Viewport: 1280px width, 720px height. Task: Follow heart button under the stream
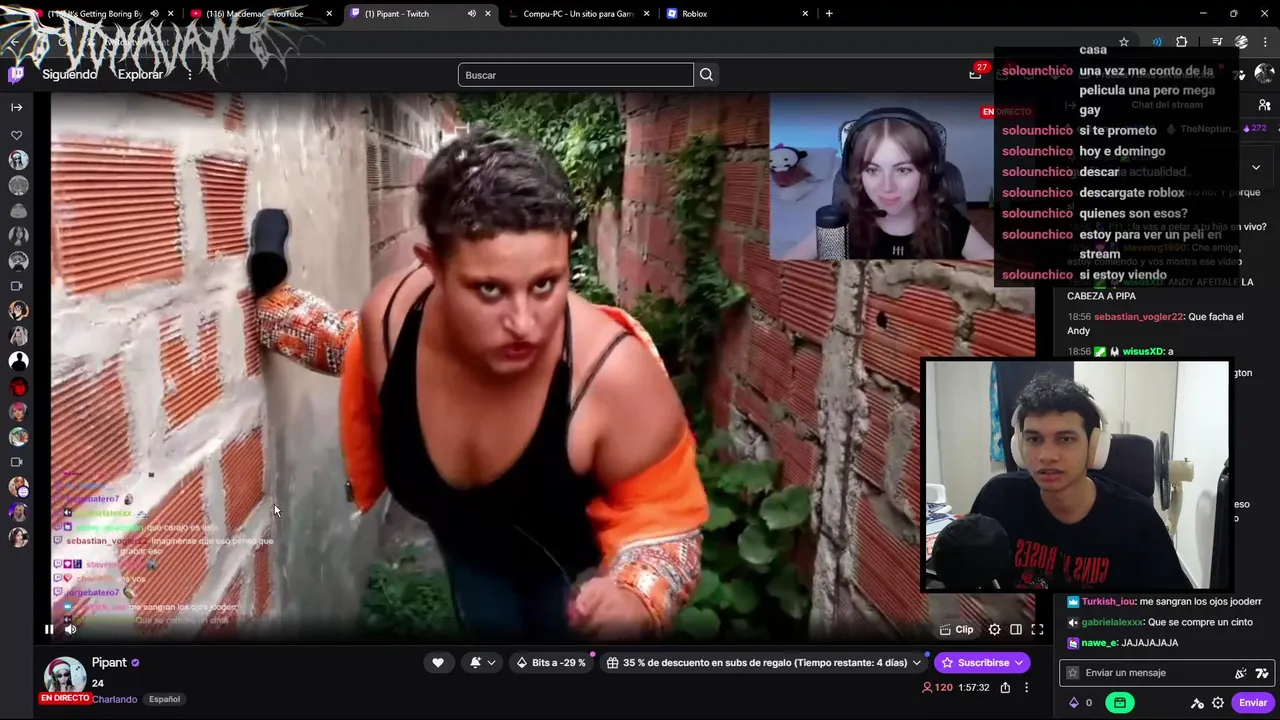(x=438, y=662)
